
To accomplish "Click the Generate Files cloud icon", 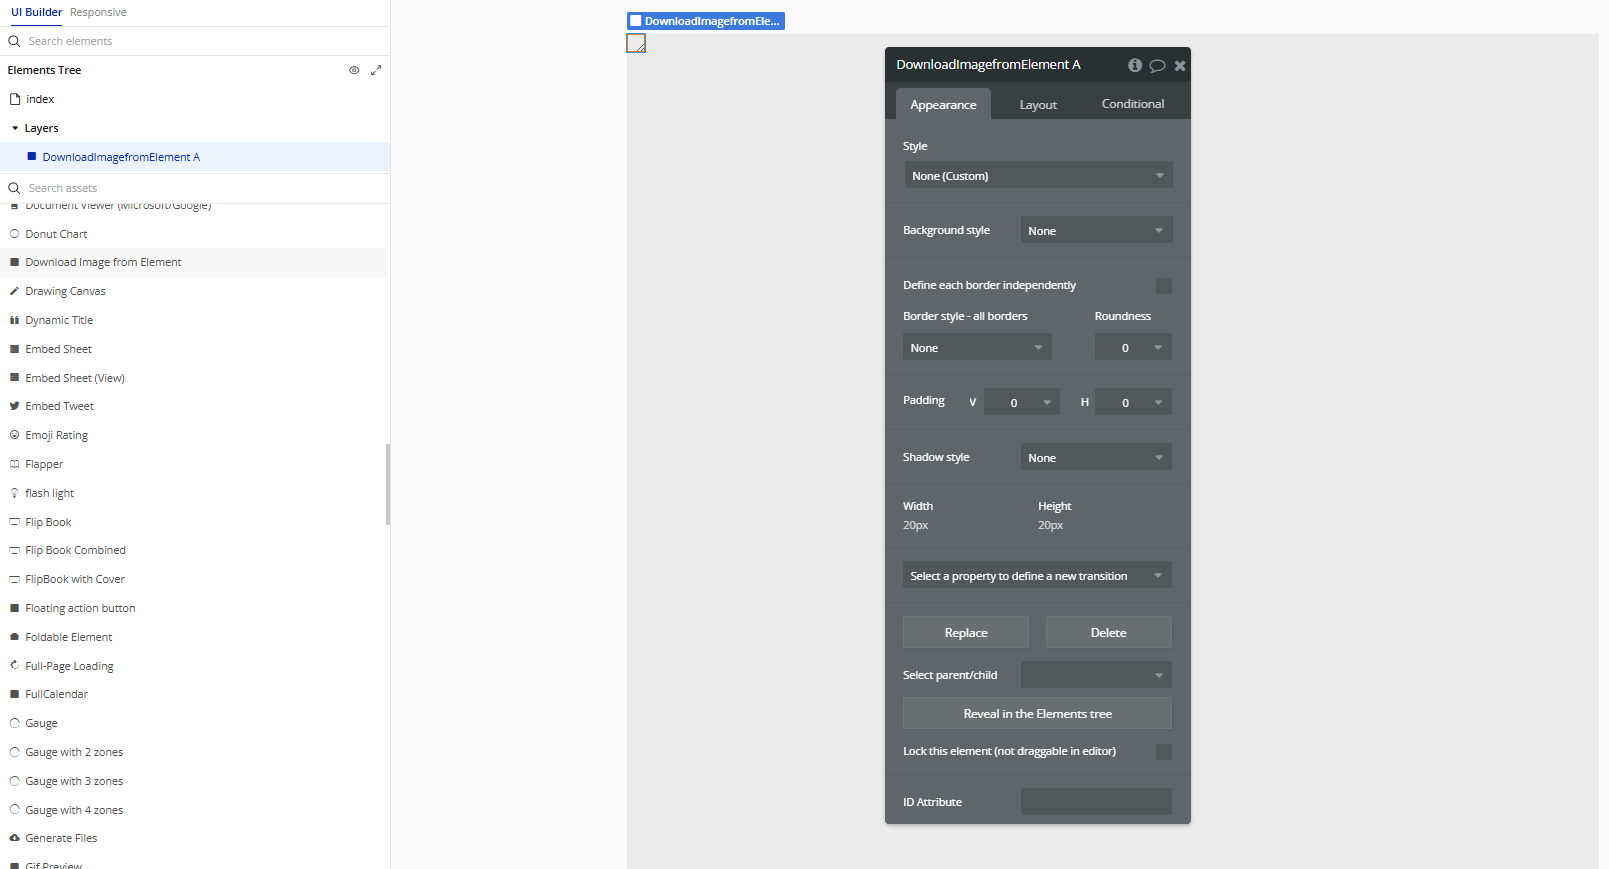I will (15, 838).
